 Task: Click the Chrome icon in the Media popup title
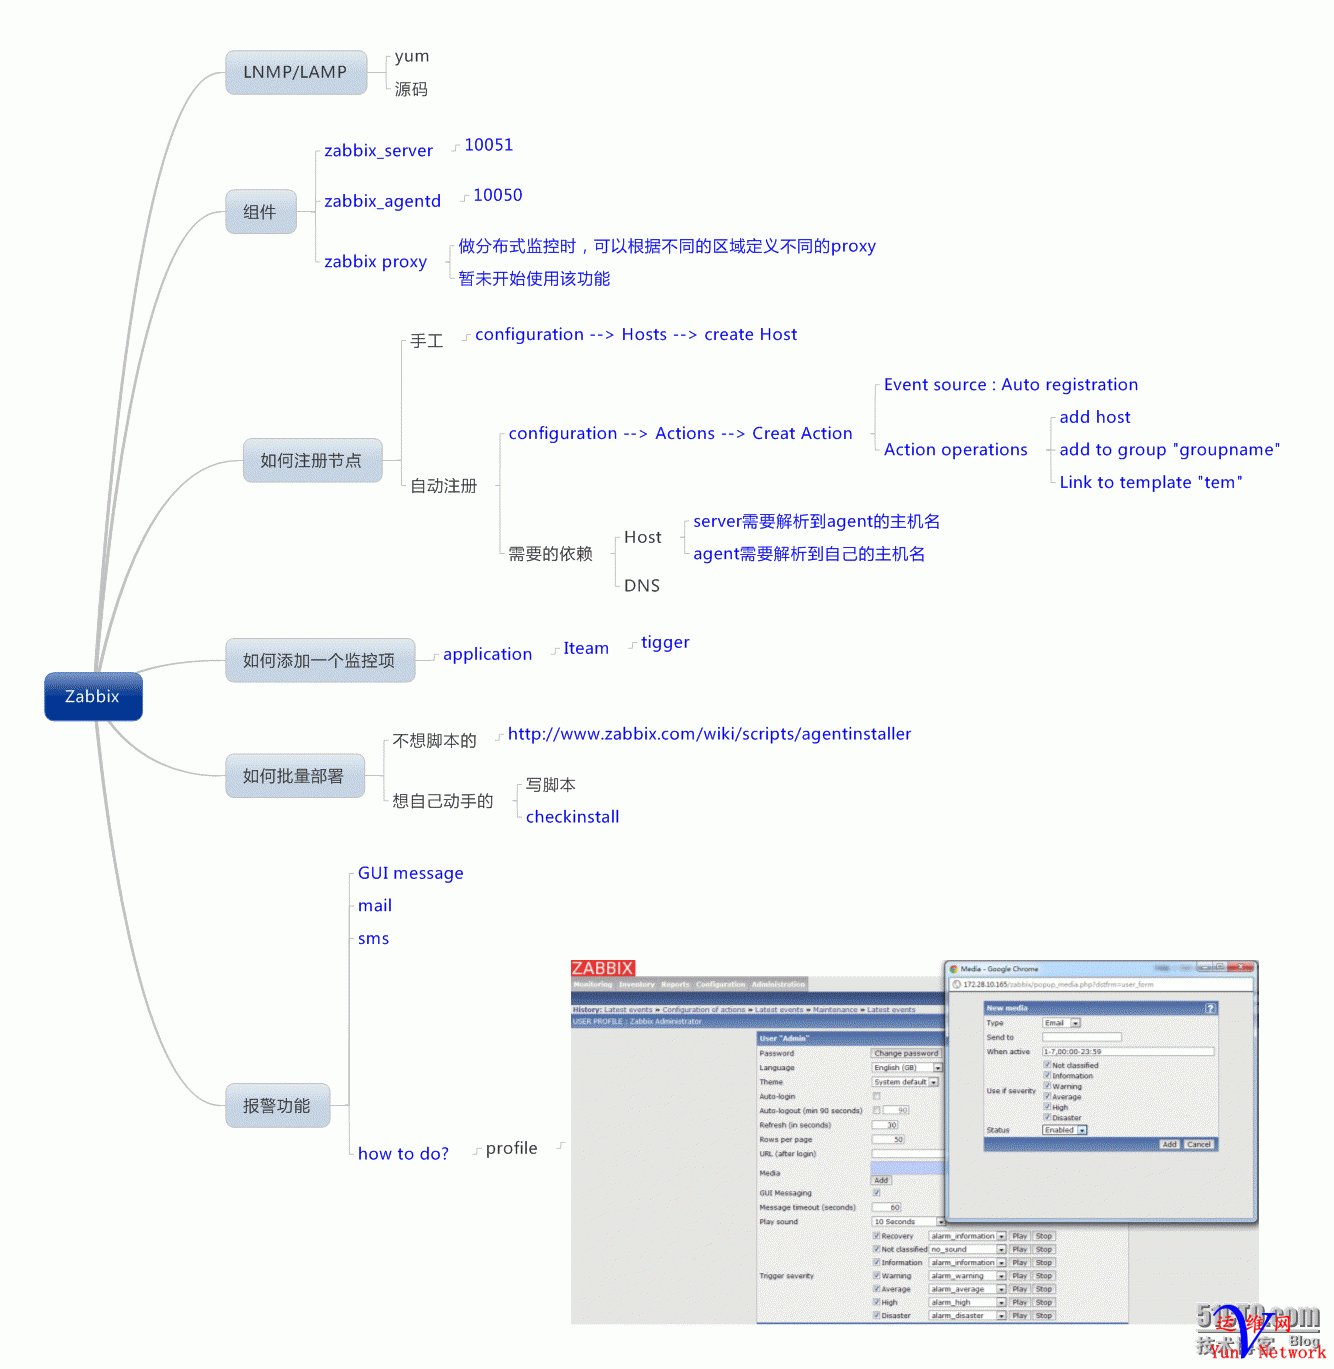pyautogui.click(x=953, y=969)
